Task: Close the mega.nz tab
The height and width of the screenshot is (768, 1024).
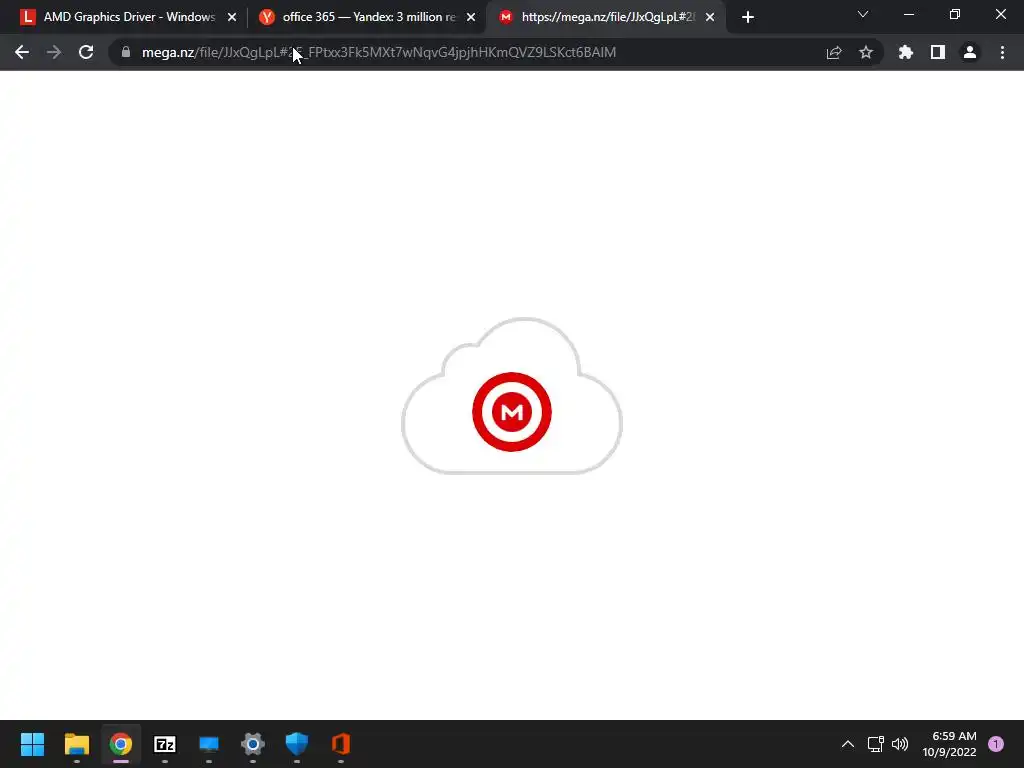Action: click(x=710, y=17)
